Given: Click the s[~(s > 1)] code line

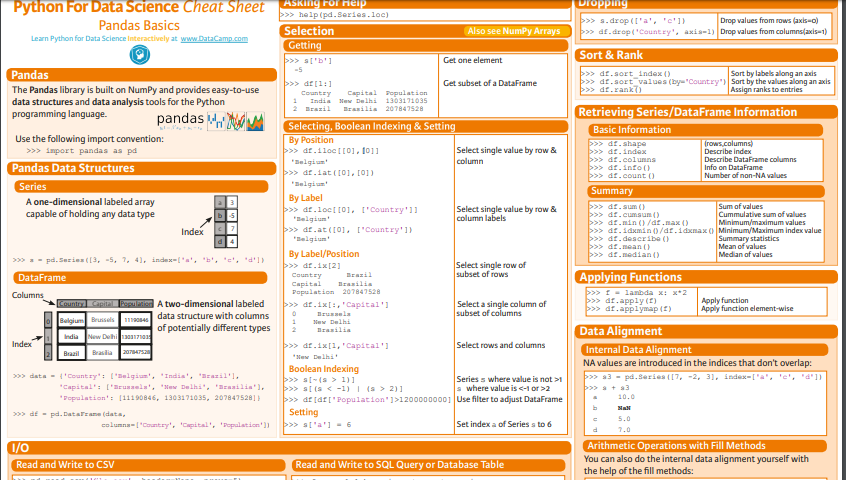Looking at the screenshot, I should (x=319, y=380).
